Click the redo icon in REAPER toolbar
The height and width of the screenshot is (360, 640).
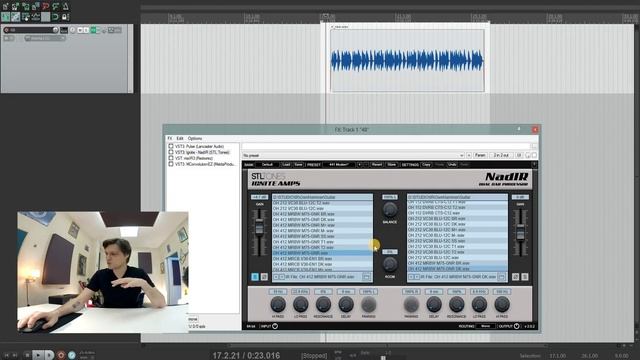point(56,6)
